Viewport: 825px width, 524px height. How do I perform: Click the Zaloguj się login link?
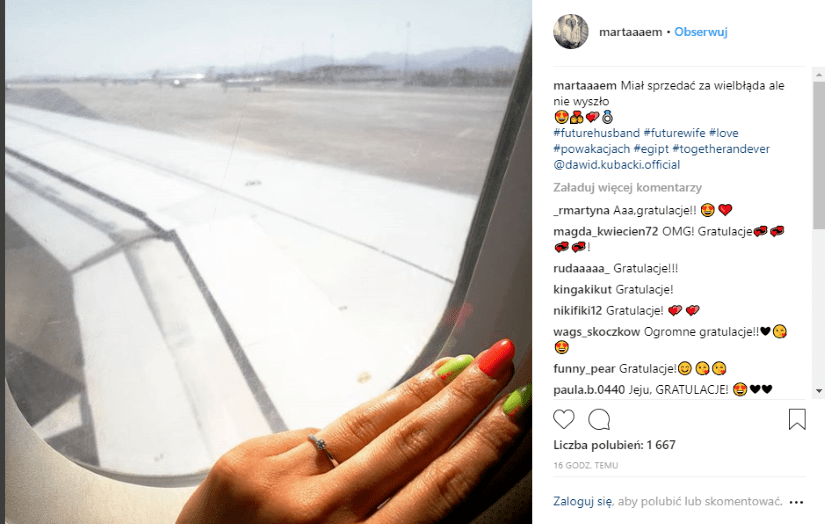pyautogui.click(x=582, y=501)
